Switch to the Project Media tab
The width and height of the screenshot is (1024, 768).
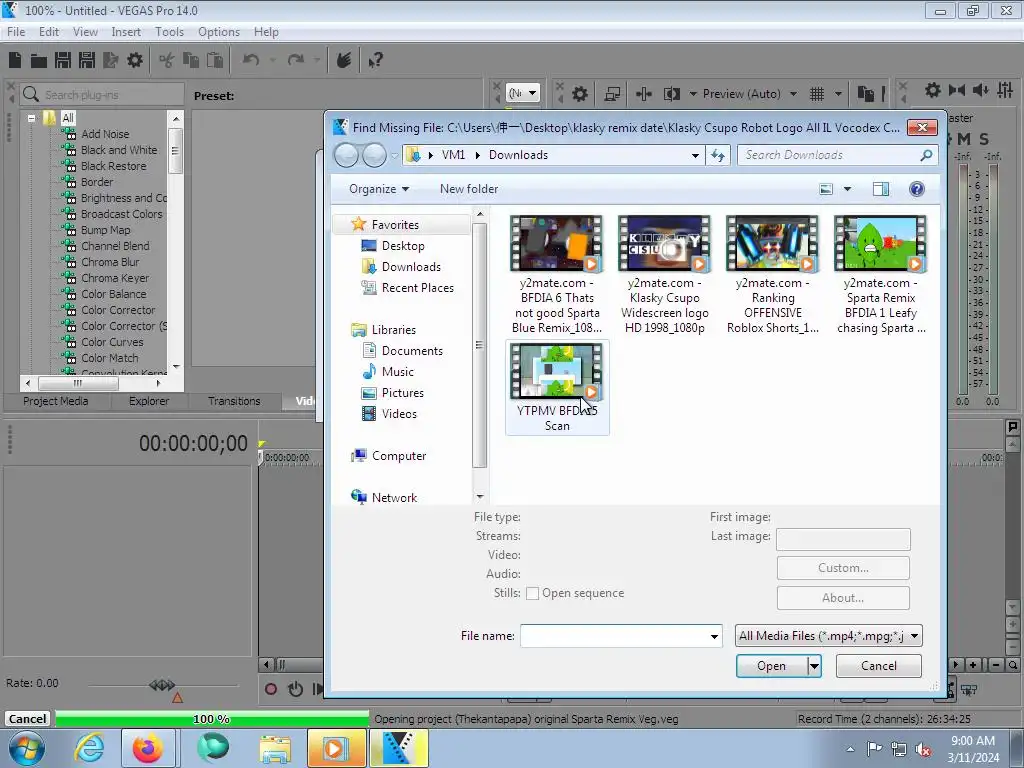pyautogui.click(x=56, y=402)
